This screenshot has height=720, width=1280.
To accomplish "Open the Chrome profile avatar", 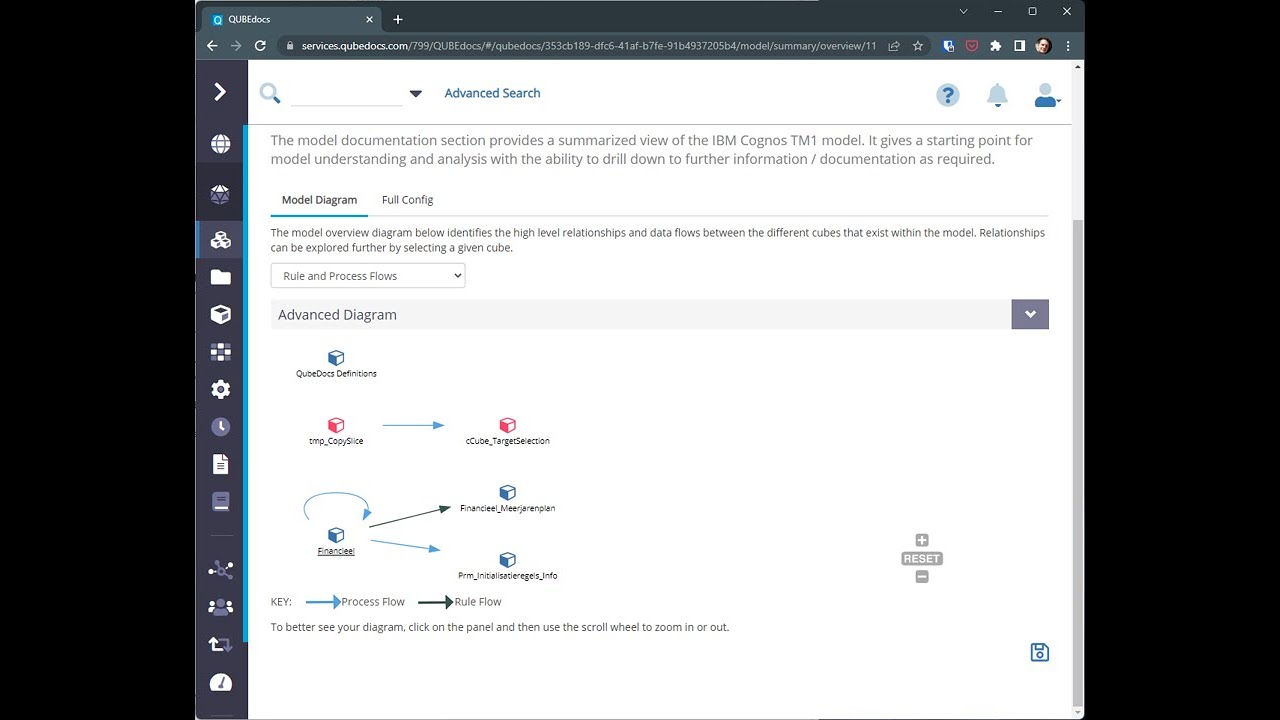I will 1043,46.
